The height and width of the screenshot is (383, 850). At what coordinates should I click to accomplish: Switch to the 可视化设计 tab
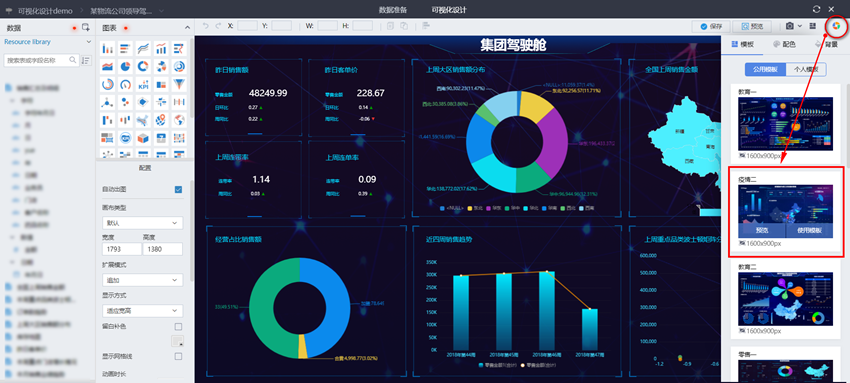pyautogui.click(x=449, y=10)
